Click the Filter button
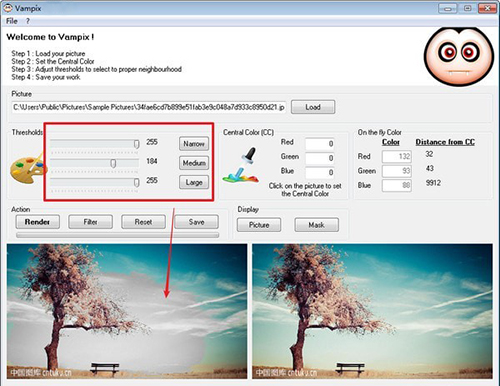The height and width of the screenshot is (386, 500). click(x=90, y=222)
